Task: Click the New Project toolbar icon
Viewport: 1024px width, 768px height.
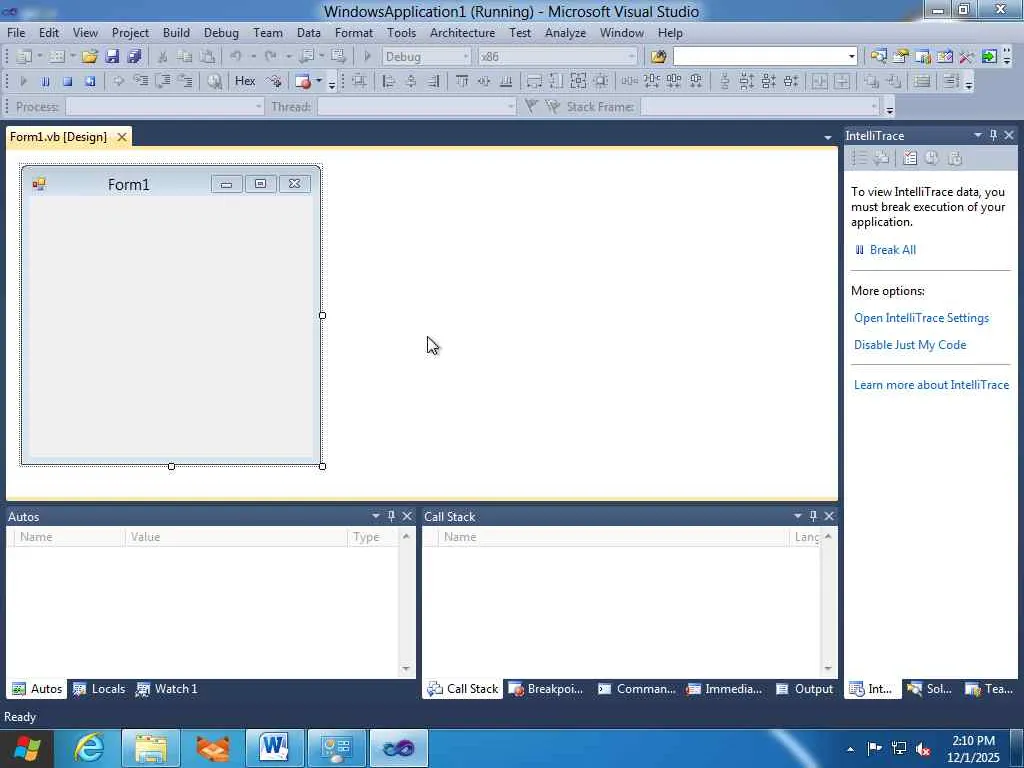Action: point(24,57)
